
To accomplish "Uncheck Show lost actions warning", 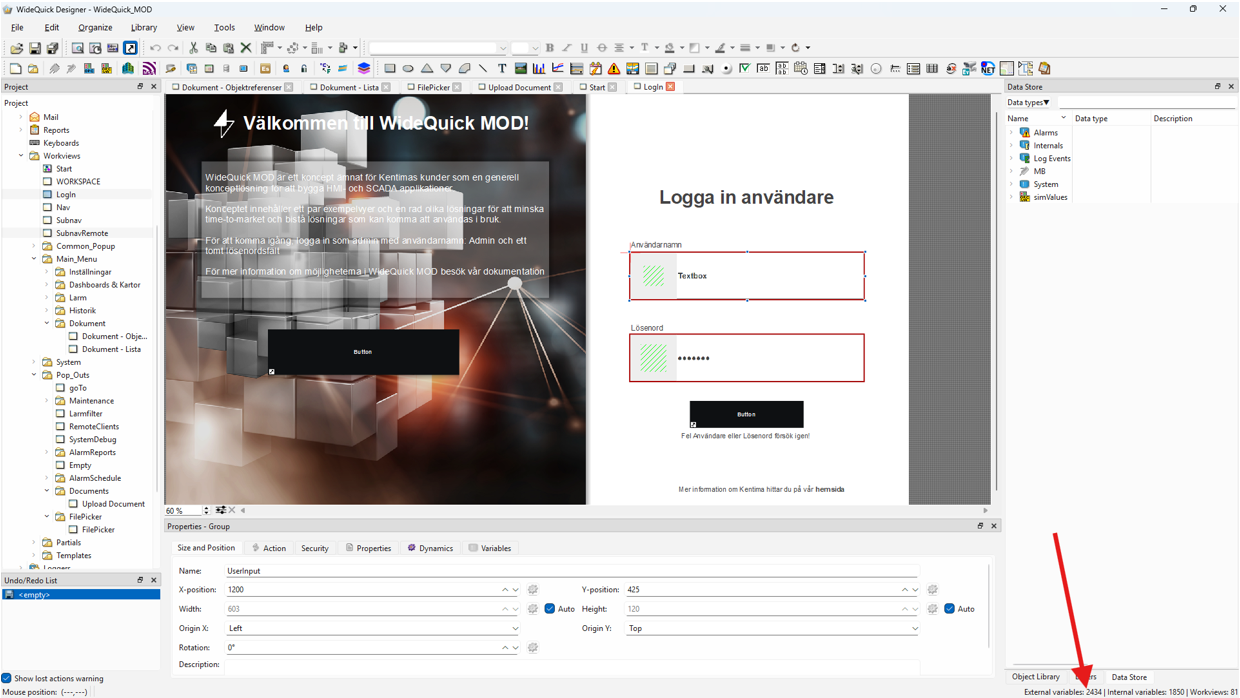I will (9, 678).
